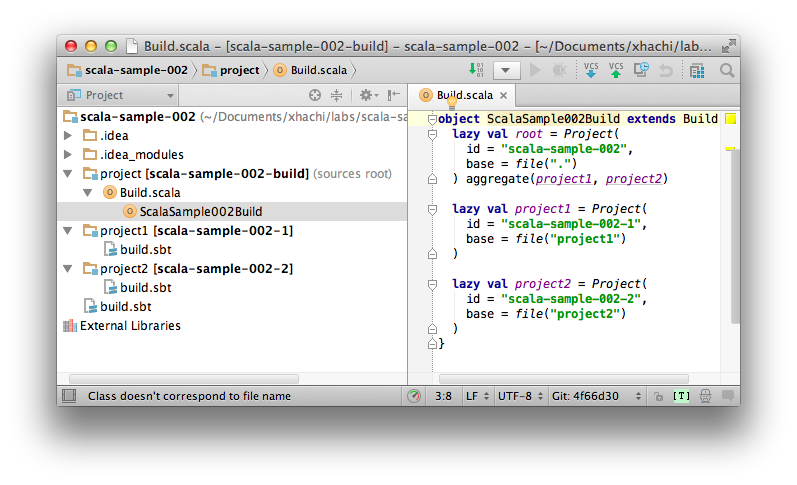Screen dimensions: 797x485
Task: Open the Project view selector dropdown
Action: [120, 95]
